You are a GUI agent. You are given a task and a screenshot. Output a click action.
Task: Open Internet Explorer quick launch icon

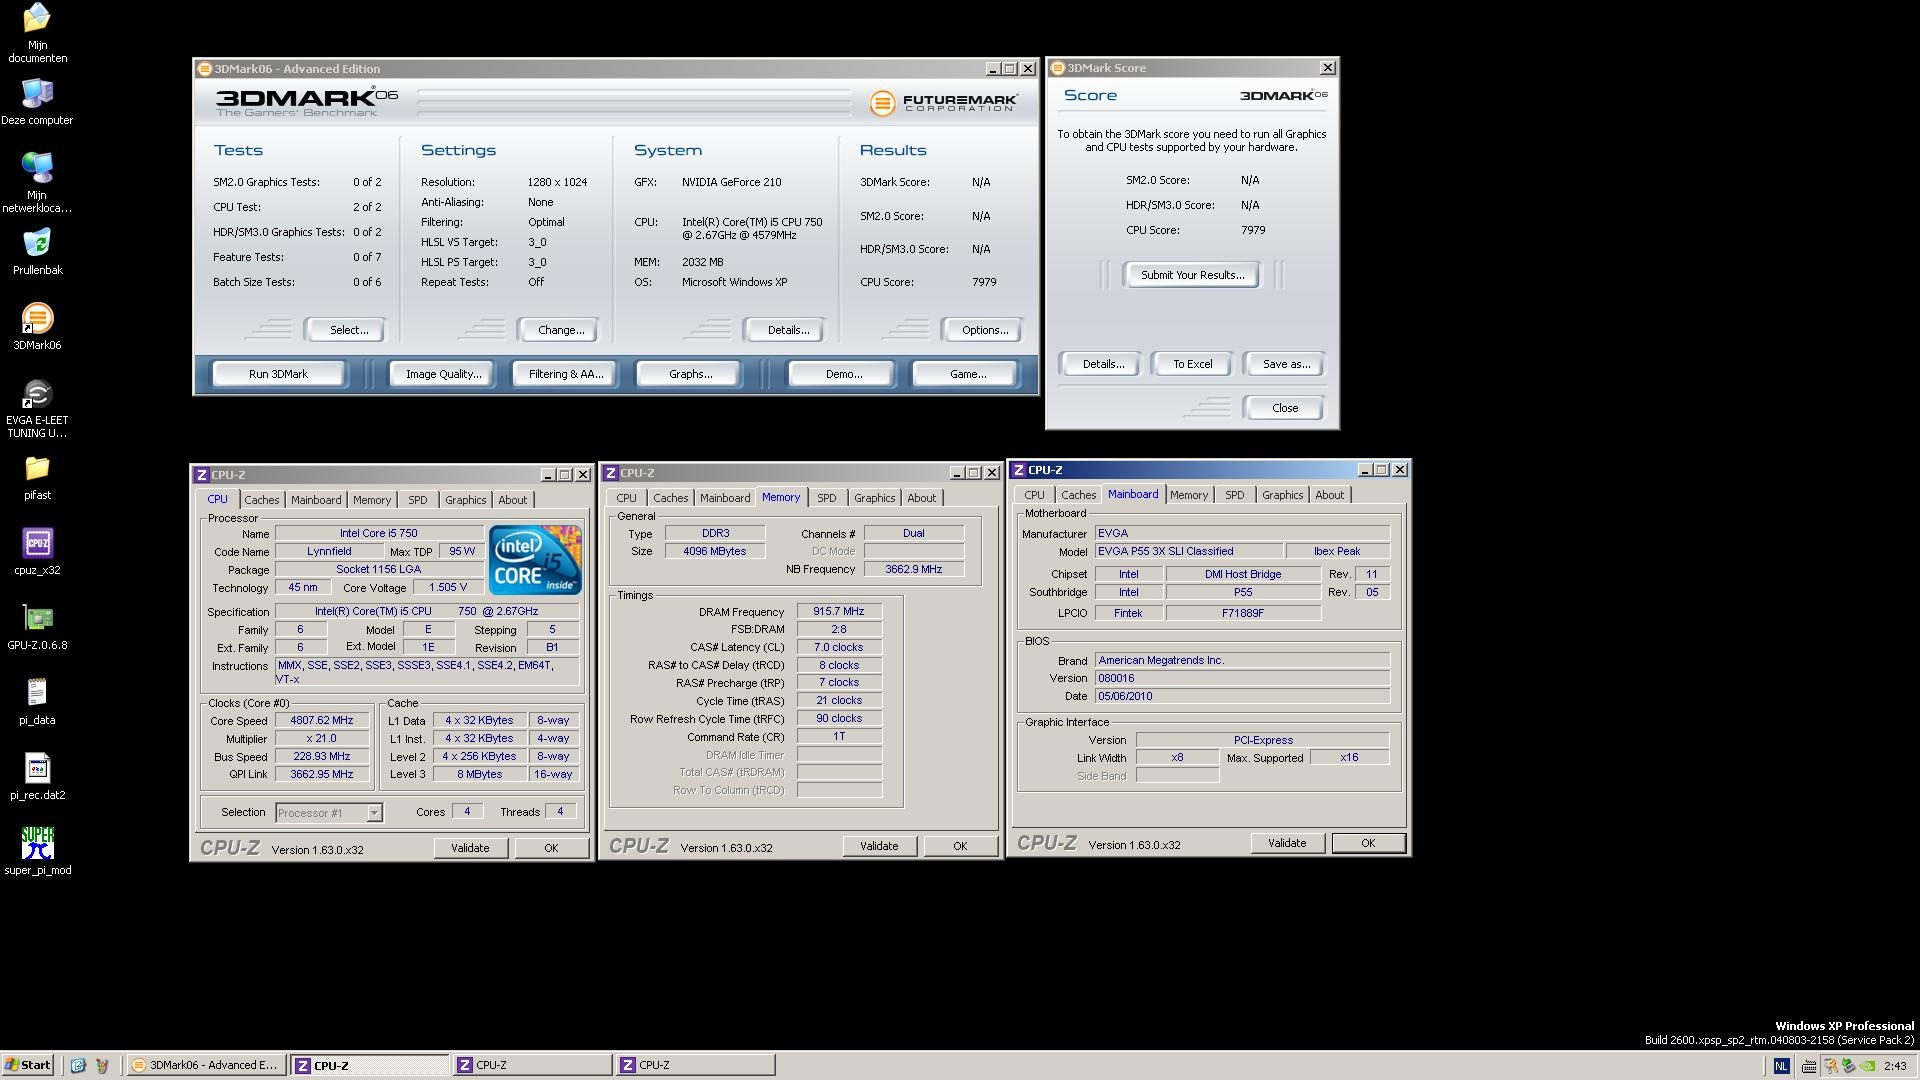coord(78,1065)
